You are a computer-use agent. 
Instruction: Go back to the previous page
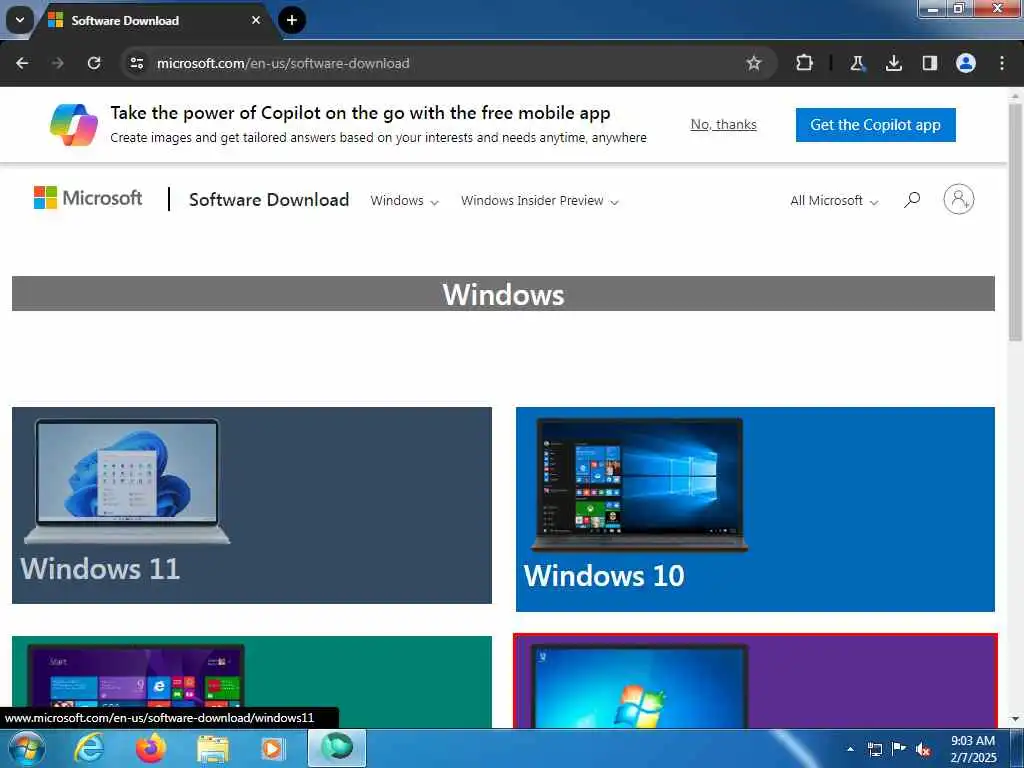point(22,63)
